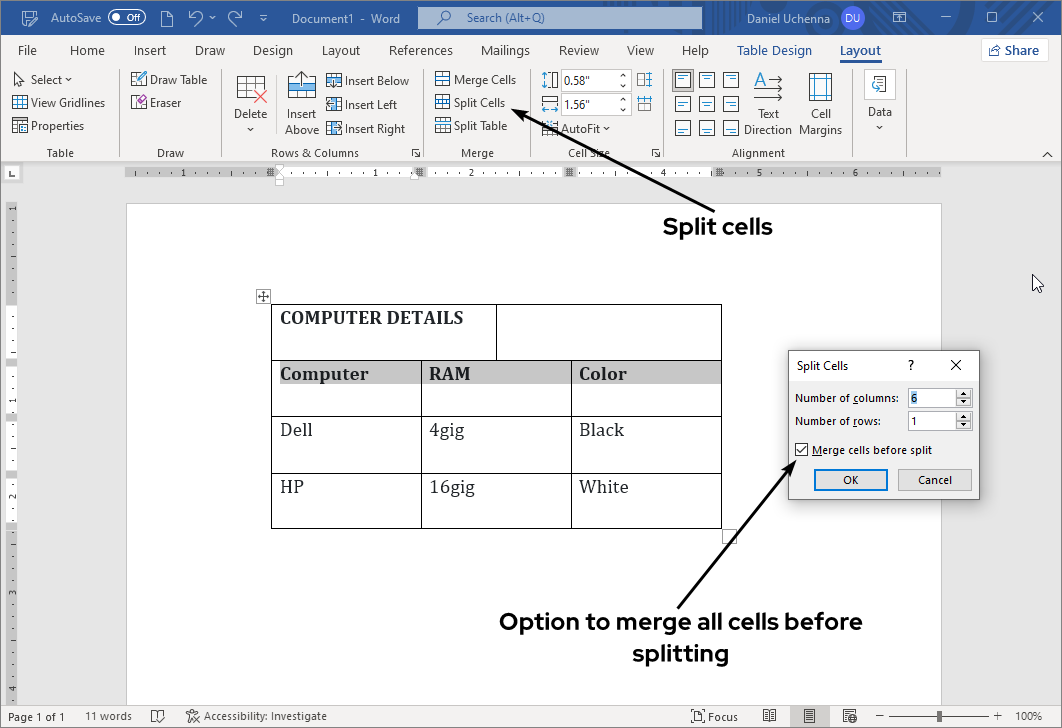The width and height of the screenshot is (1062, 728).
Task: Toggle View Gridlines on
Action: 59,102
